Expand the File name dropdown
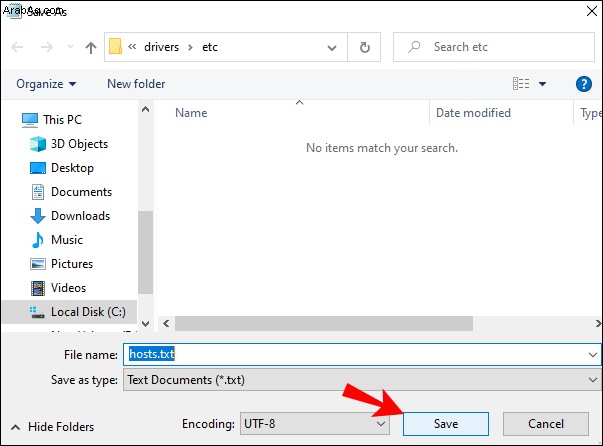 coord(593,354)
